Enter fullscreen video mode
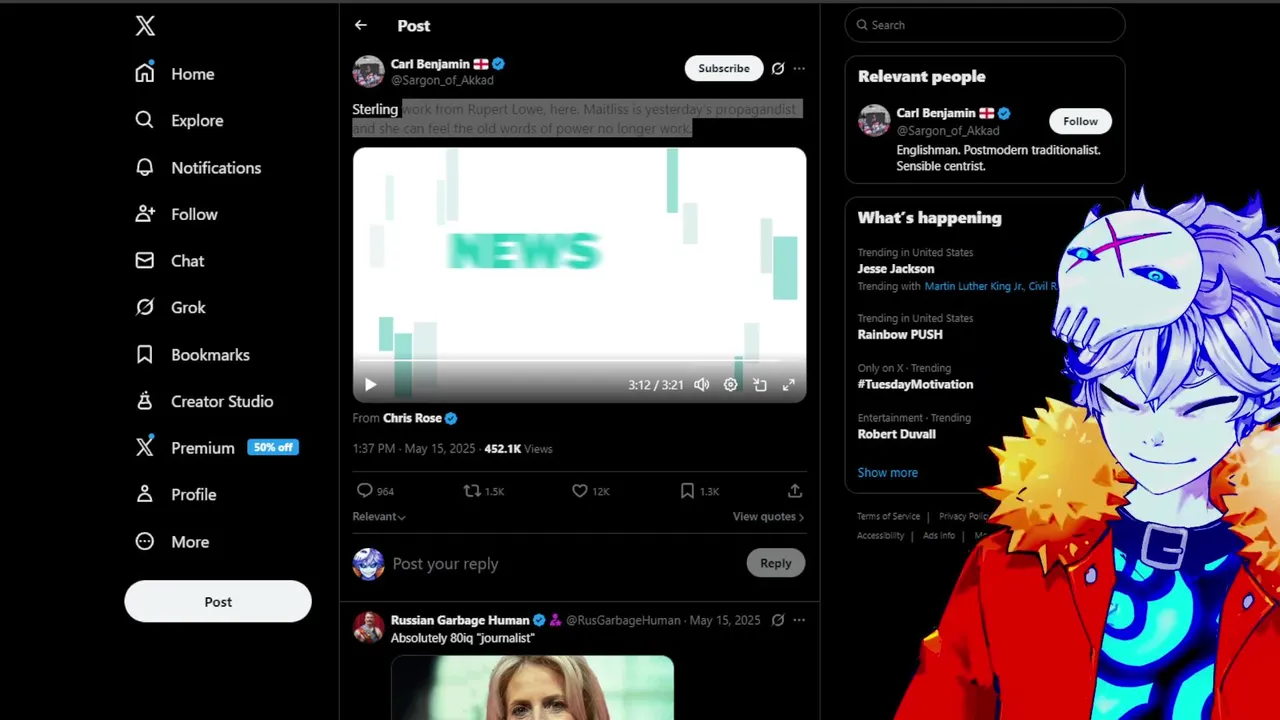 point(789,384)
